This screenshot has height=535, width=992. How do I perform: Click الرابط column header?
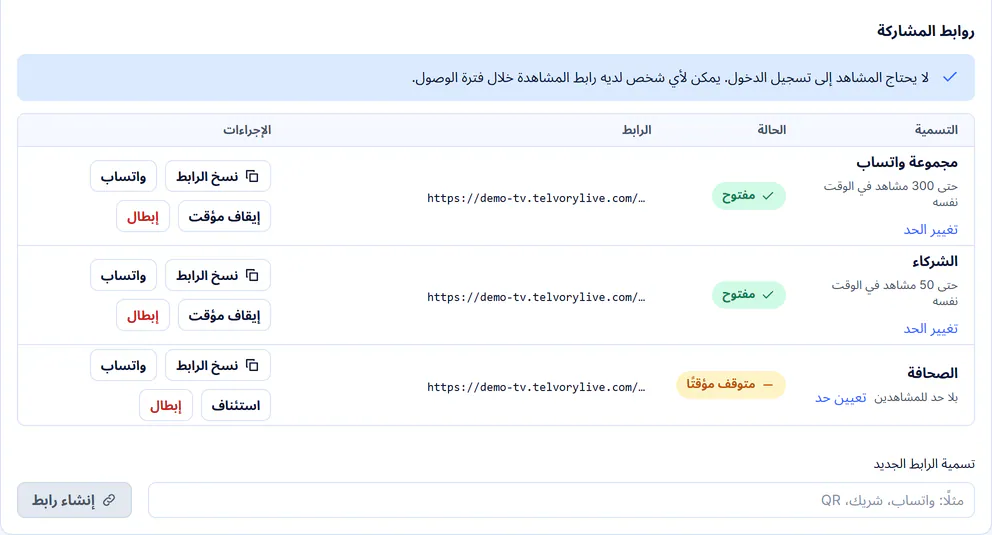pos(636,130)
